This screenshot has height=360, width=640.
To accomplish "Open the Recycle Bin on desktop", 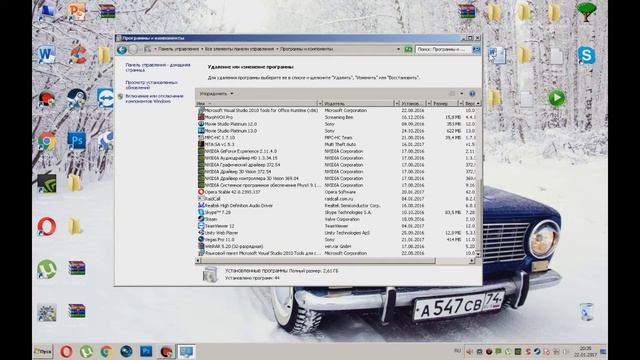I will tap(586, 311).
